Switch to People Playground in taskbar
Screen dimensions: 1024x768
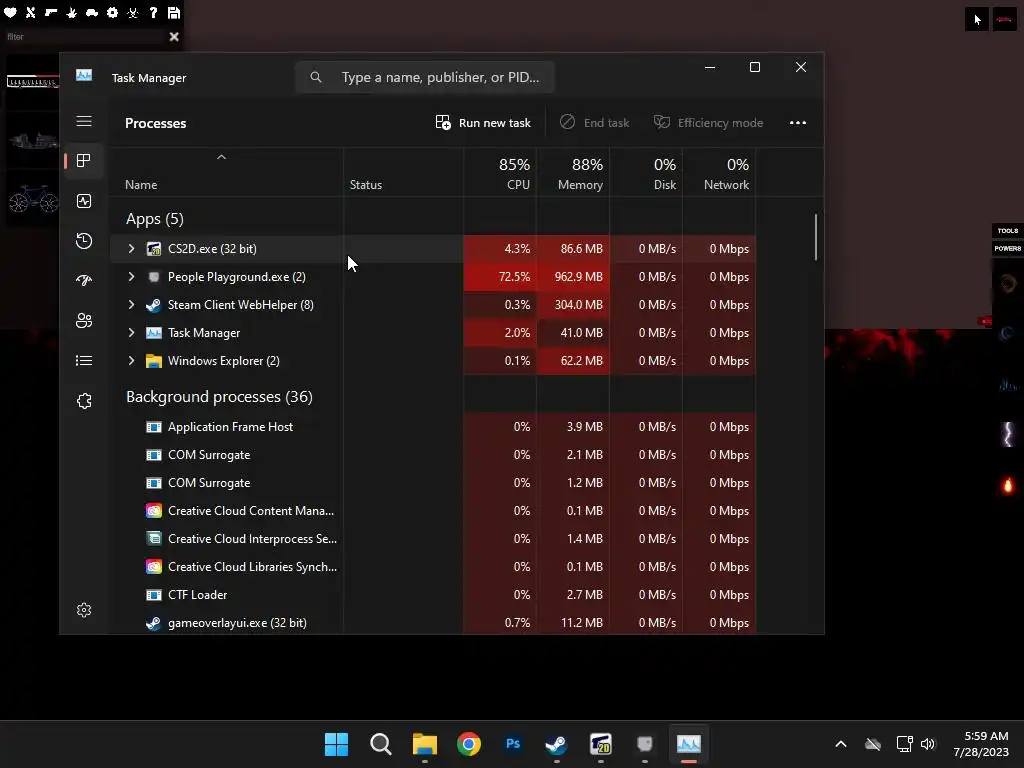pyautogui.click(x=645, y=744)
